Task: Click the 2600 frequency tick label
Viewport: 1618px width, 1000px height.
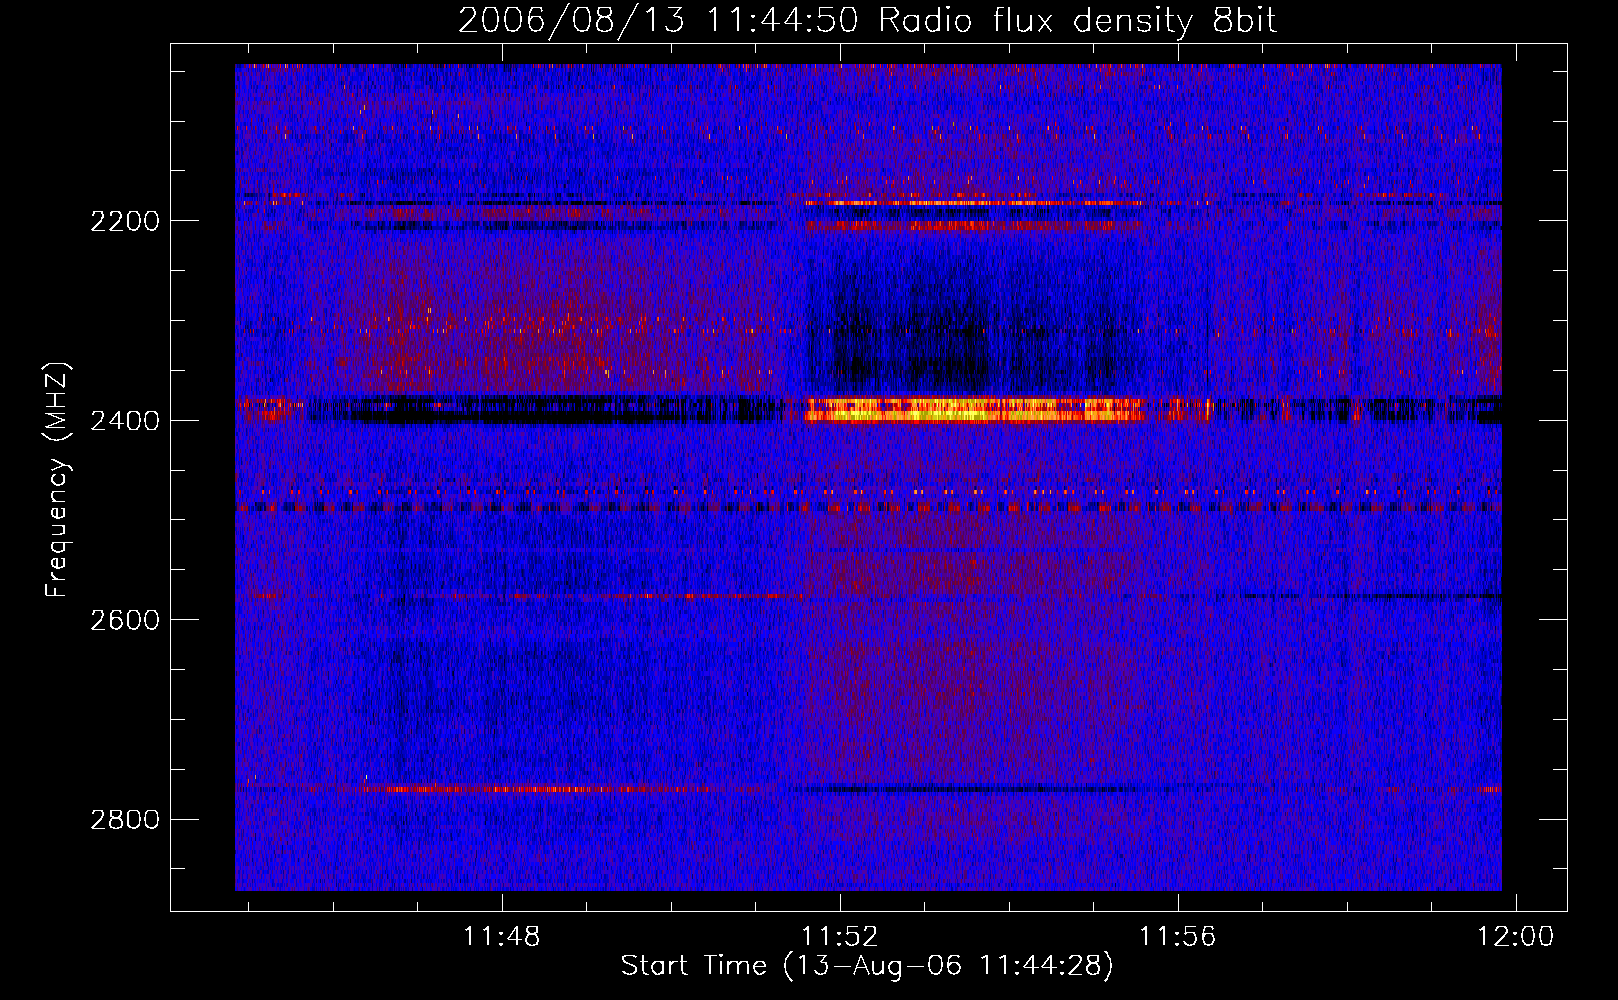Action: tap(125, 620)
